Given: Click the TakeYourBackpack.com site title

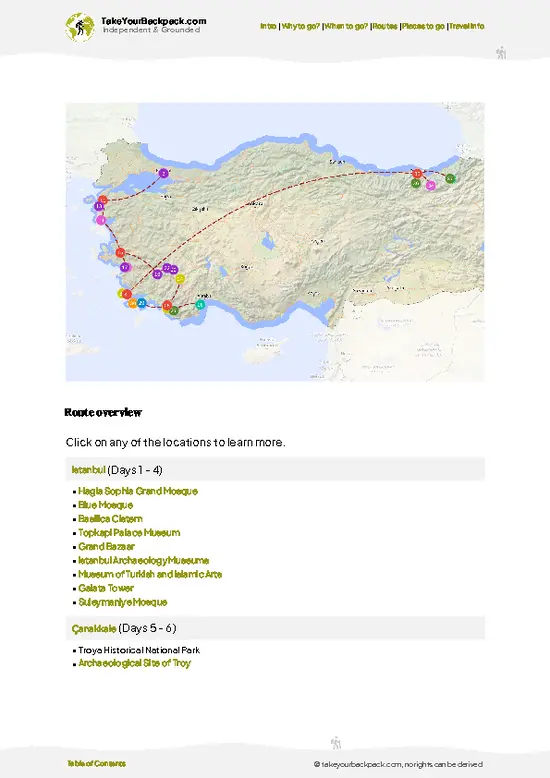Looking at the screenshot, I should (x=153, y=21).
